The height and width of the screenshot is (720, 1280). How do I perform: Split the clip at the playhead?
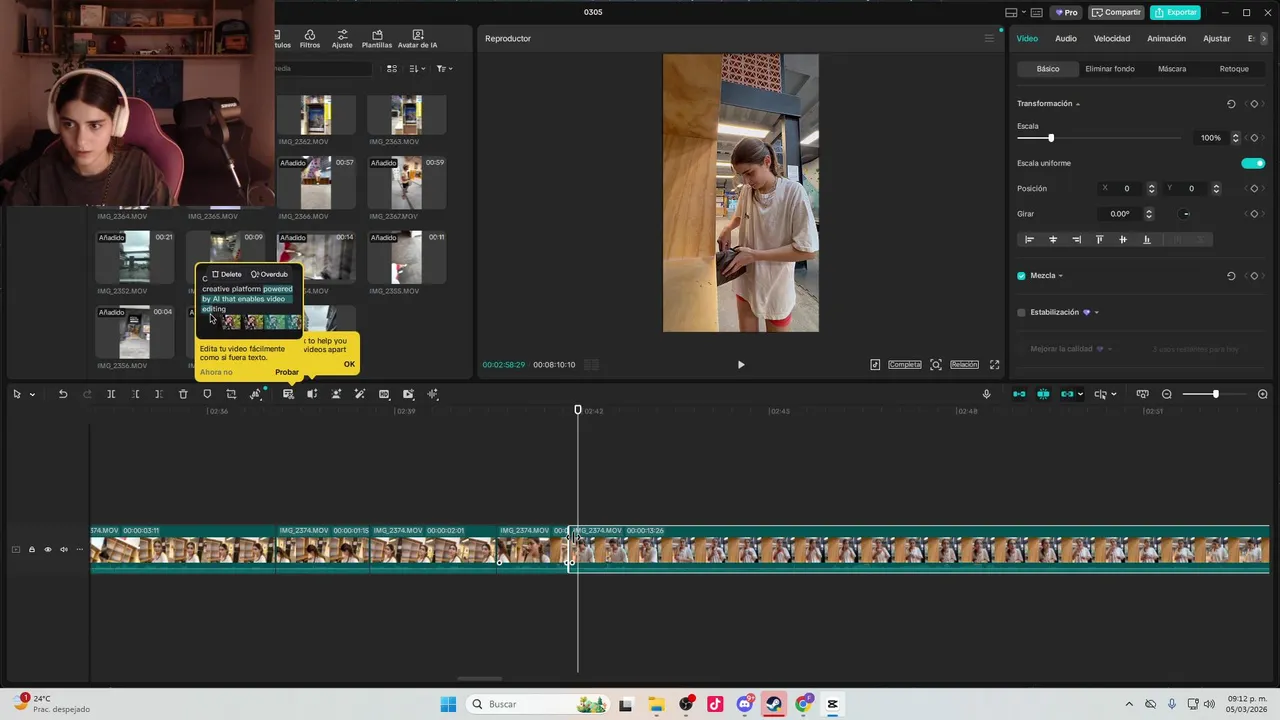111,394
